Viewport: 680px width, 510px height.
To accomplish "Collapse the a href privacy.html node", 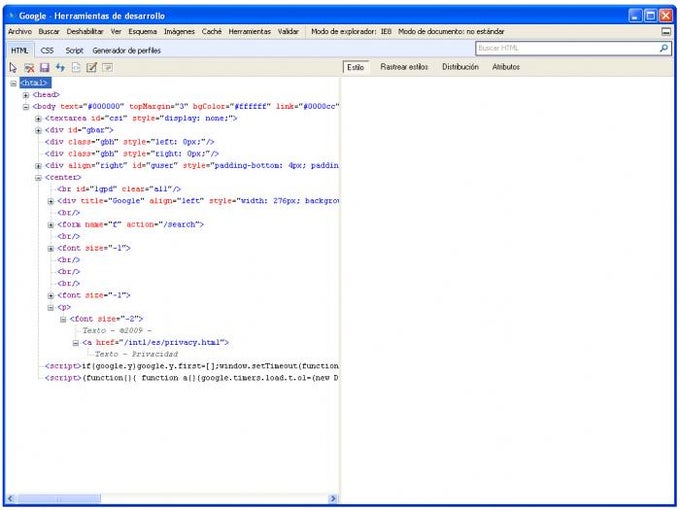I will pos(75,343).
